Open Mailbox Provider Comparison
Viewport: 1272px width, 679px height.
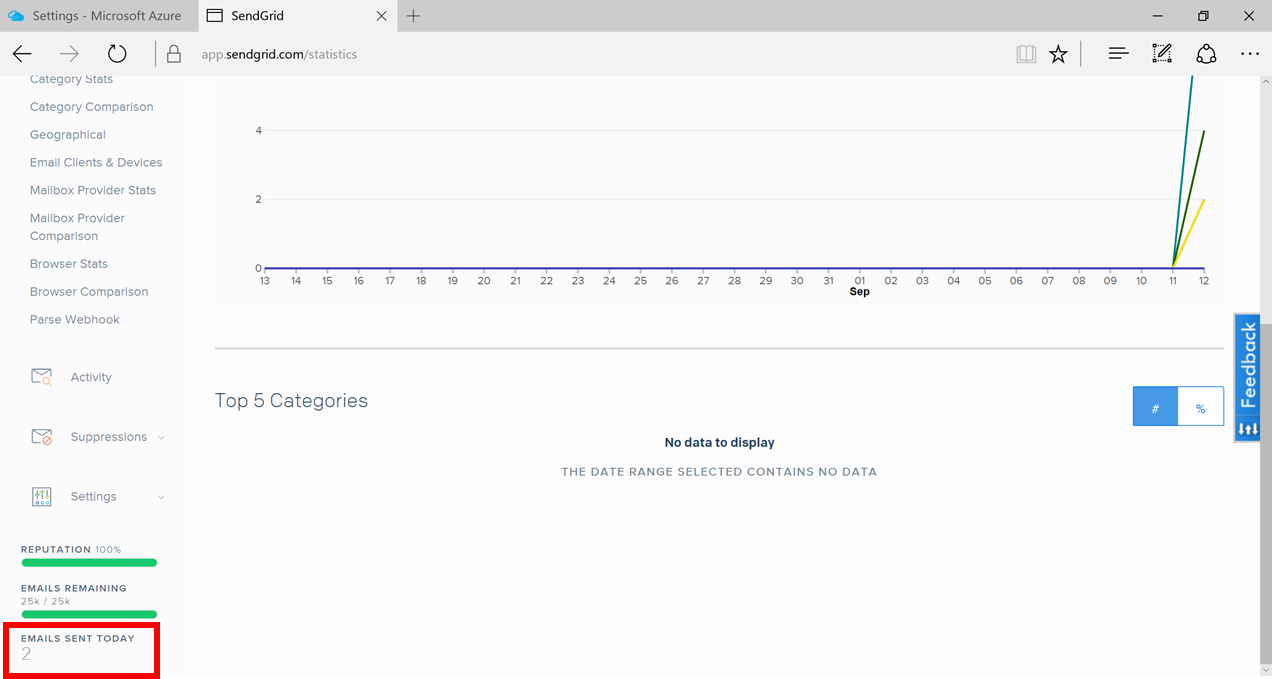(78, 227)
